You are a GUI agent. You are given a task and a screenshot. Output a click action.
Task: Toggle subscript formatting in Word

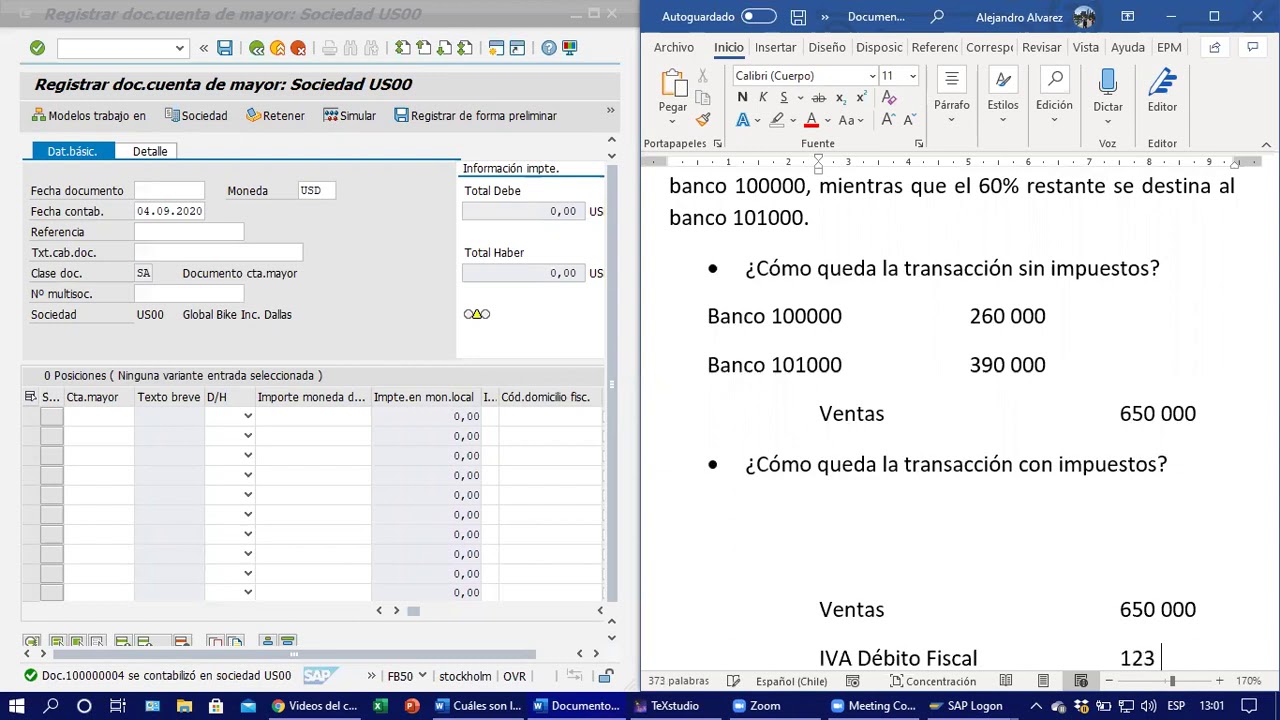840,98
